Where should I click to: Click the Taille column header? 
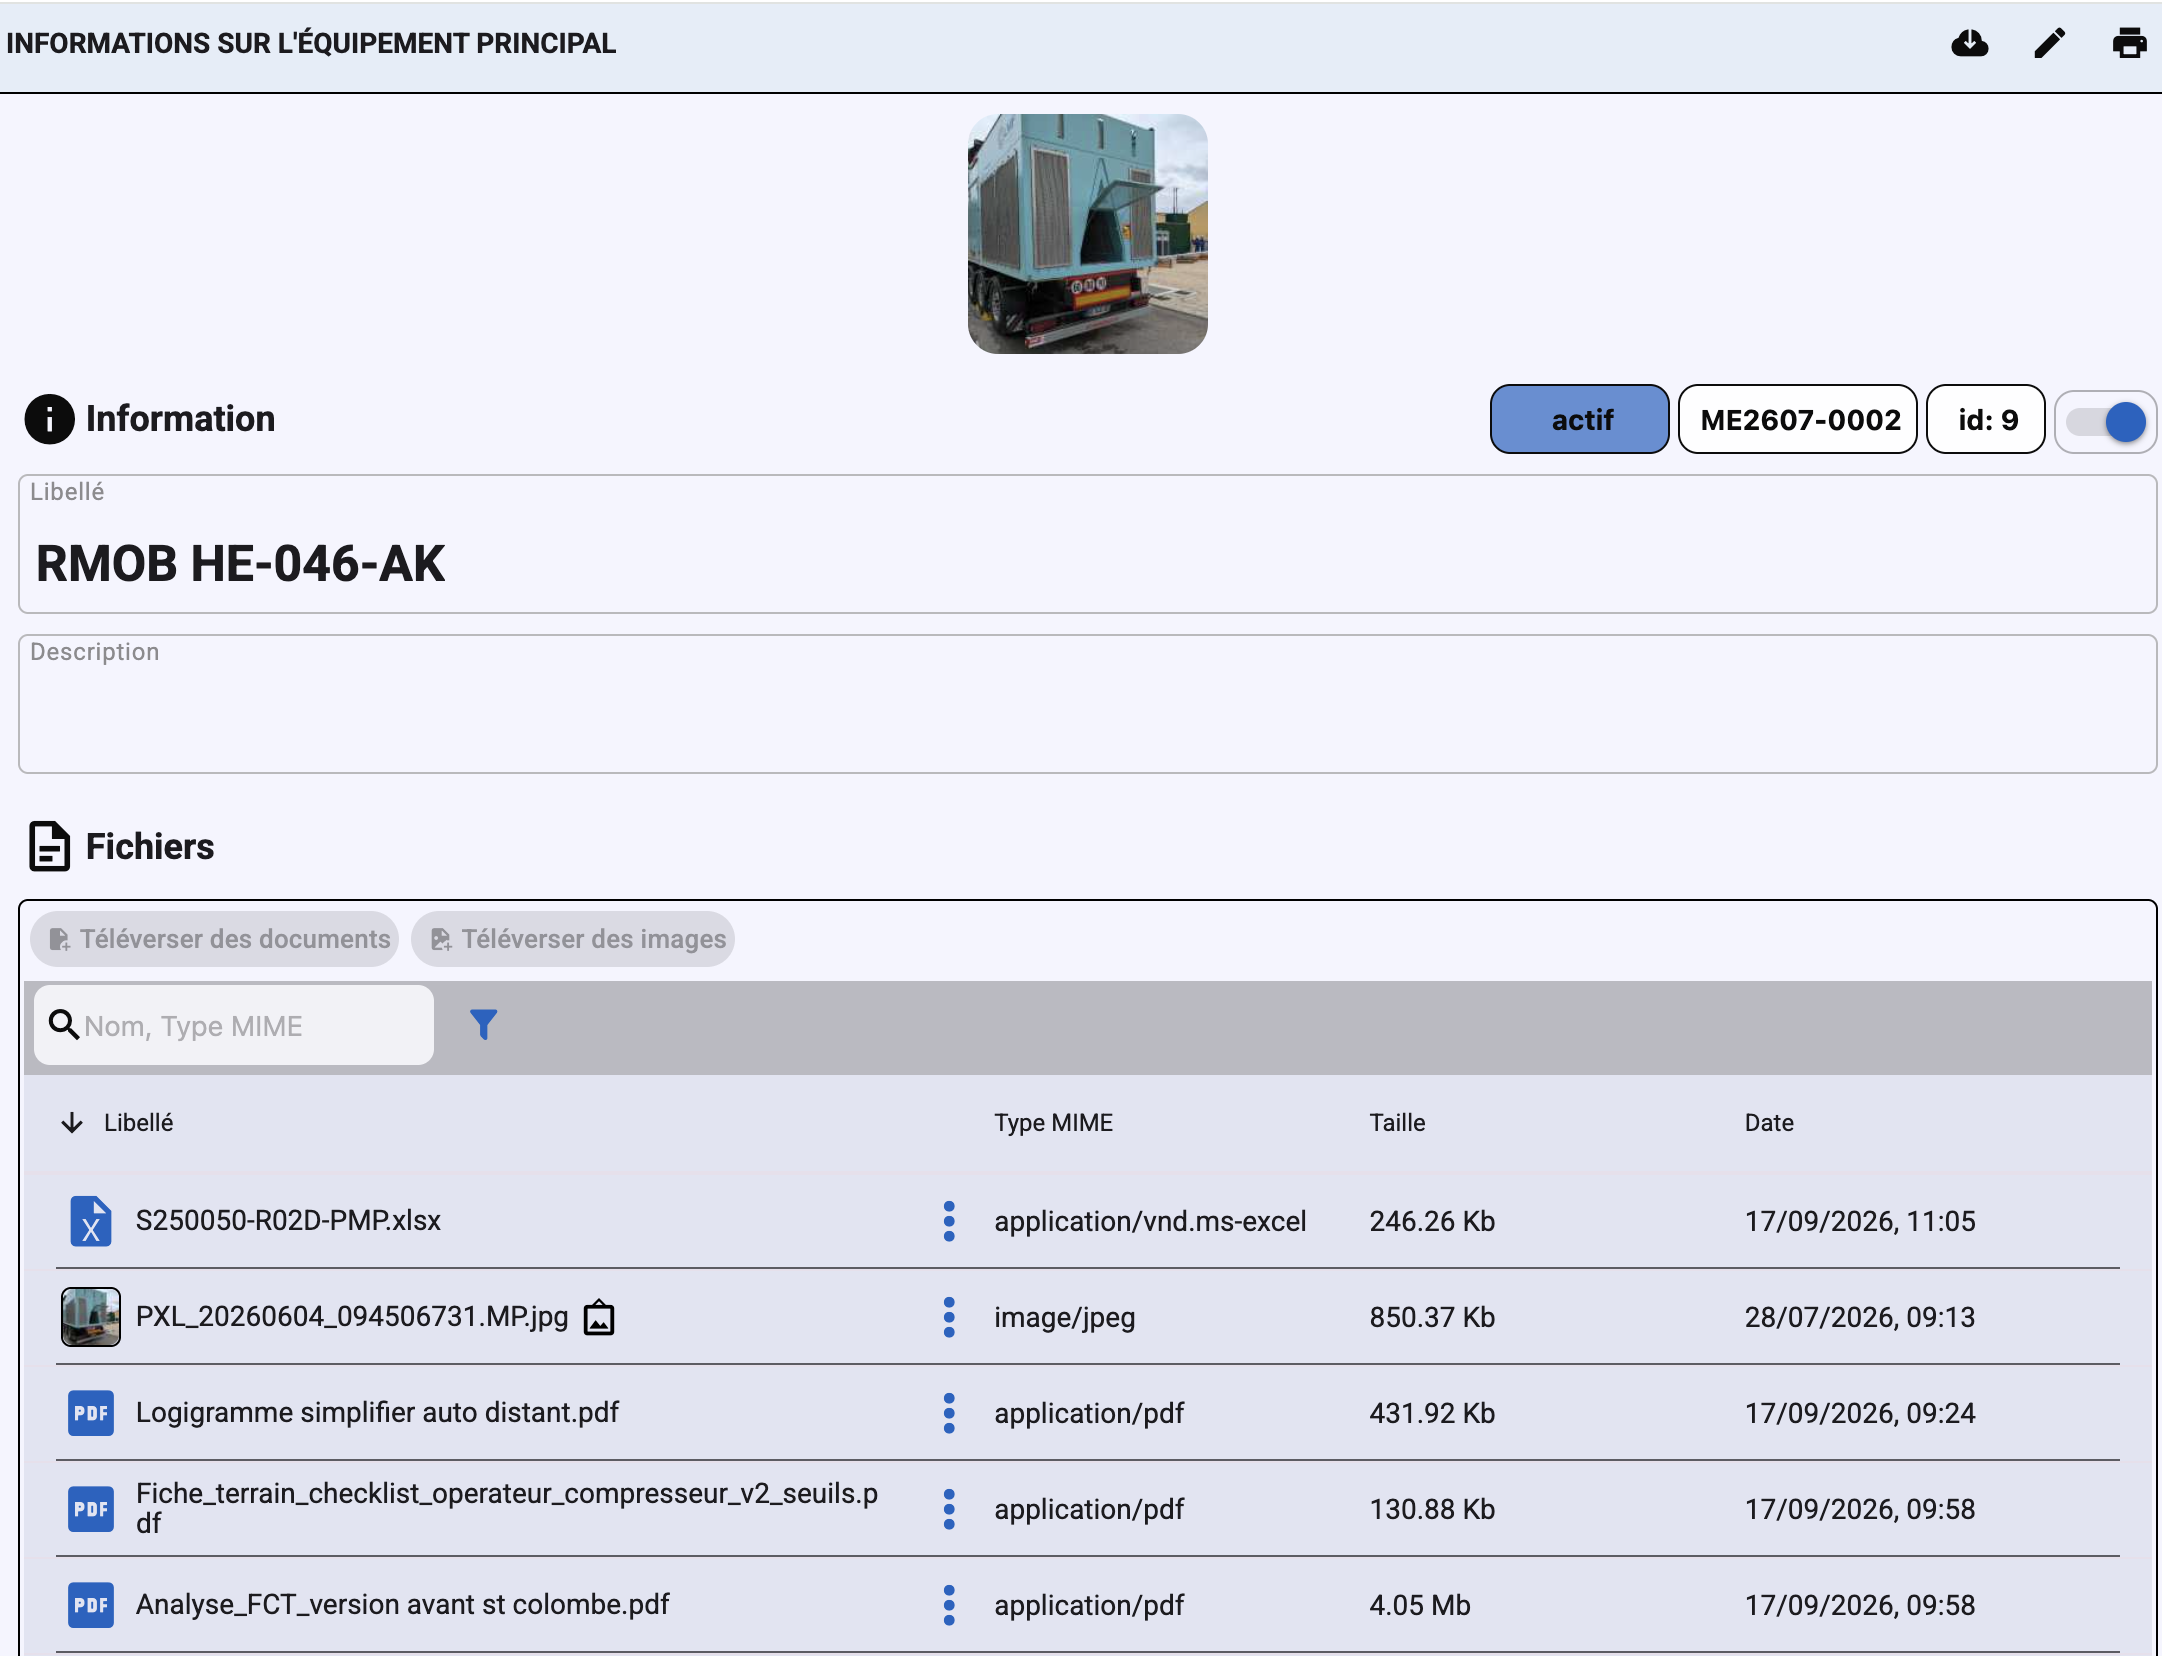click(1397, 1123)
